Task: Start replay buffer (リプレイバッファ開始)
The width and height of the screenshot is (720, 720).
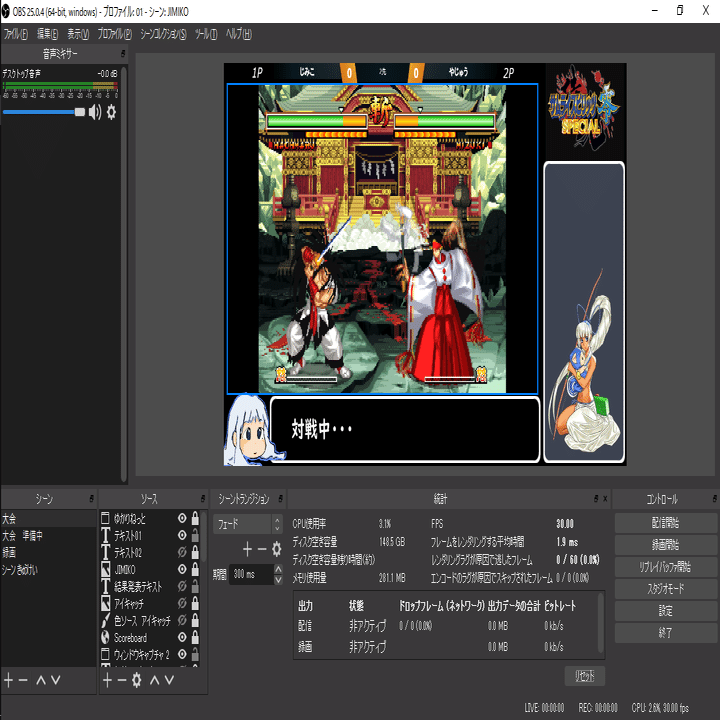Action: click(665, 567)
